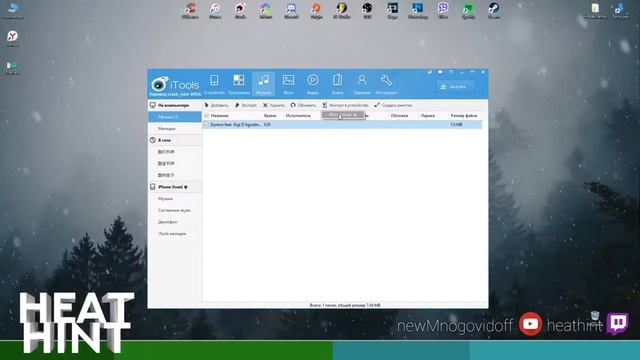Select the 'На компьютере' sidebar section
Screen dimensions: 640x360
175,105
